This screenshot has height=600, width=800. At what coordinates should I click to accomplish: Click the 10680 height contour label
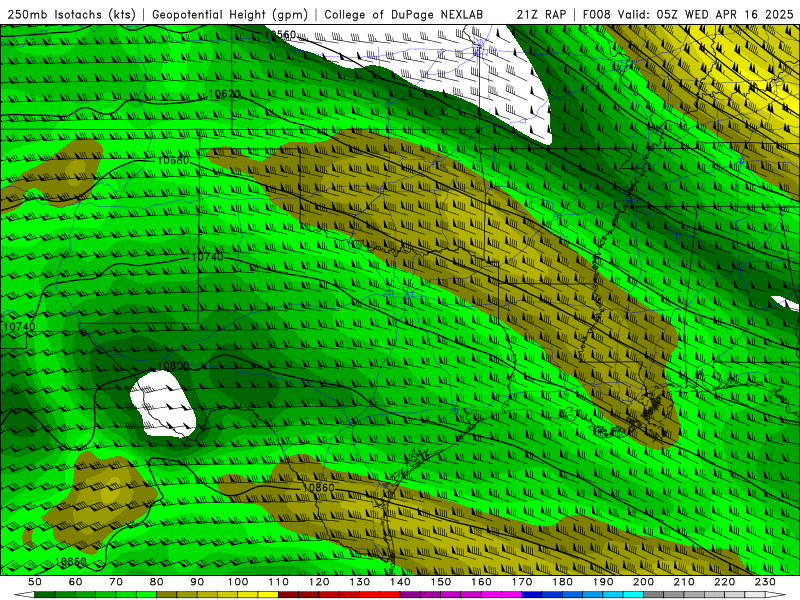173,160
